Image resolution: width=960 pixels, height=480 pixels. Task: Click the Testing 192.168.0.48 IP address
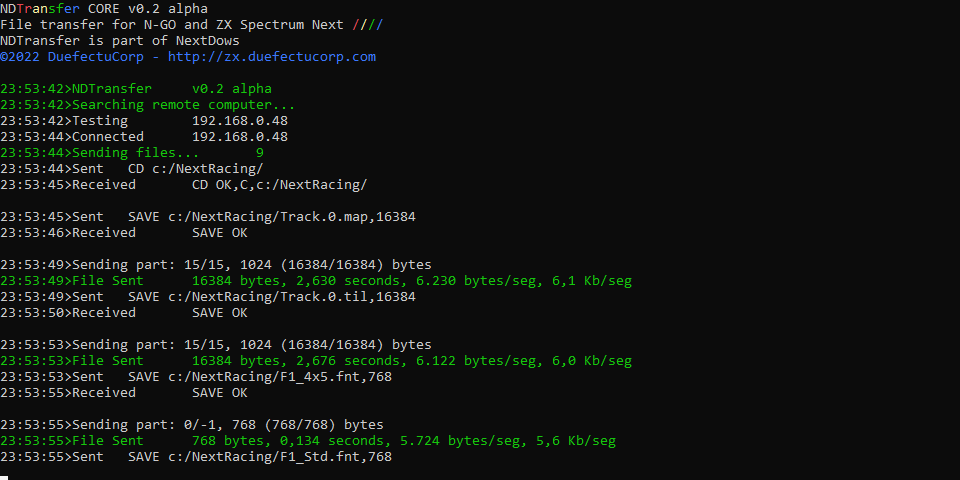coord(239,121)
